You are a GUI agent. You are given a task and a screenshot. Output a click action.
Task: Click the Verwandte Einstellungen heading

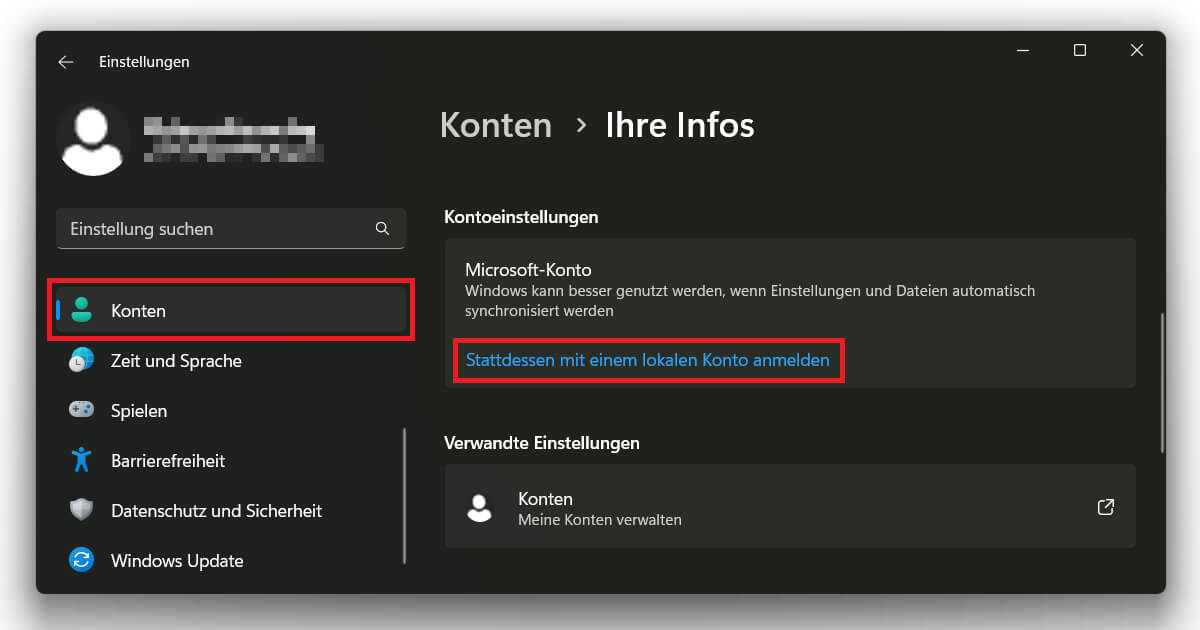pyautogui.click(x=542, y=442)
